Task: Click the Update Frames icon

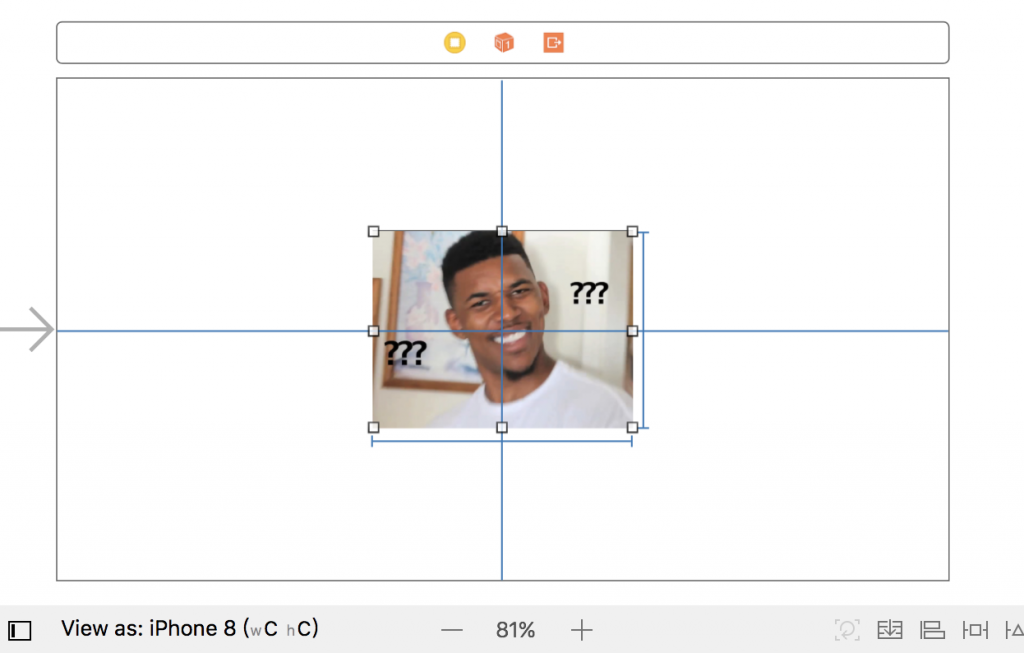Action: (x=847, y=630)
